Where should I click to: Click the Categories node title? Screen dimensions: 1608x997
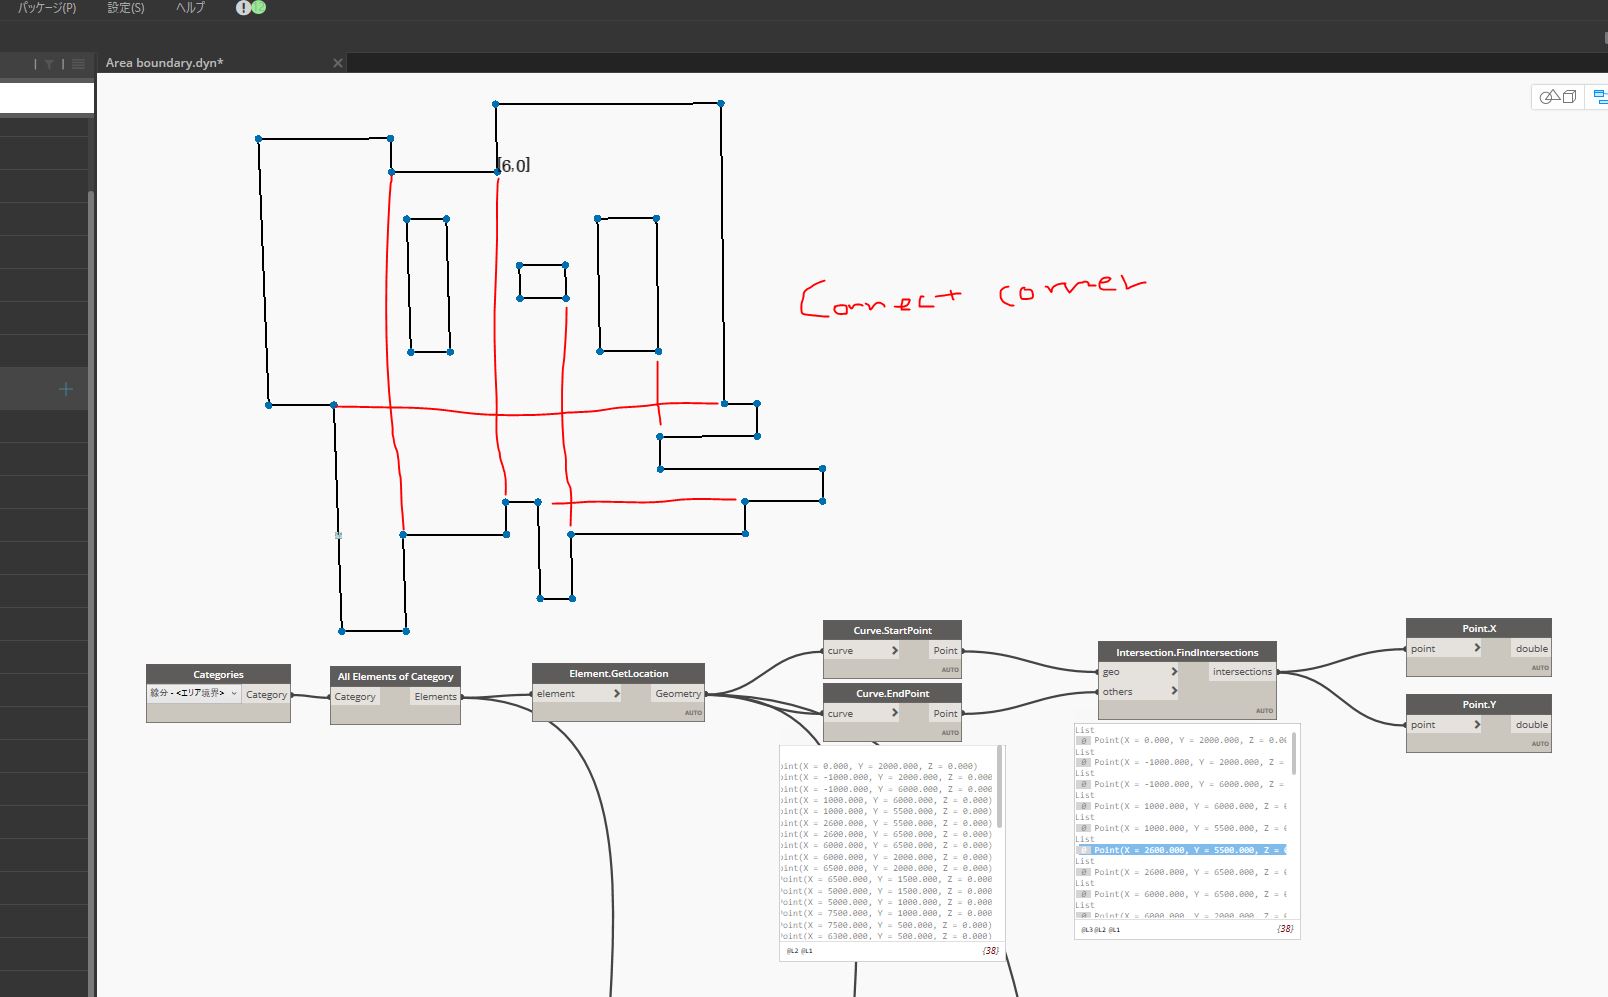pos(218,675)
